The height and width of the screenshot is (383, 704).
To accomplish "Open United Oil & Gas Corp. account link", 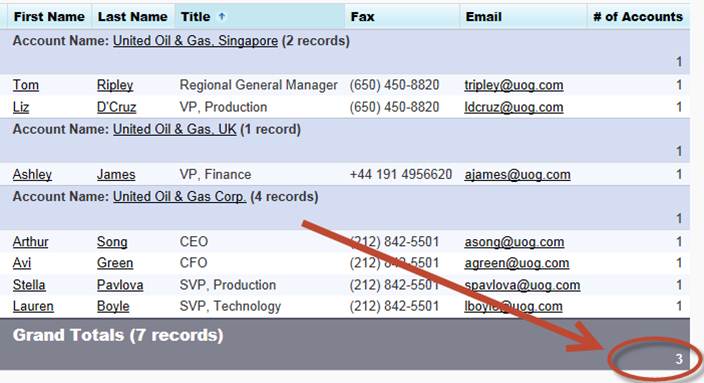I will point(180,197).
